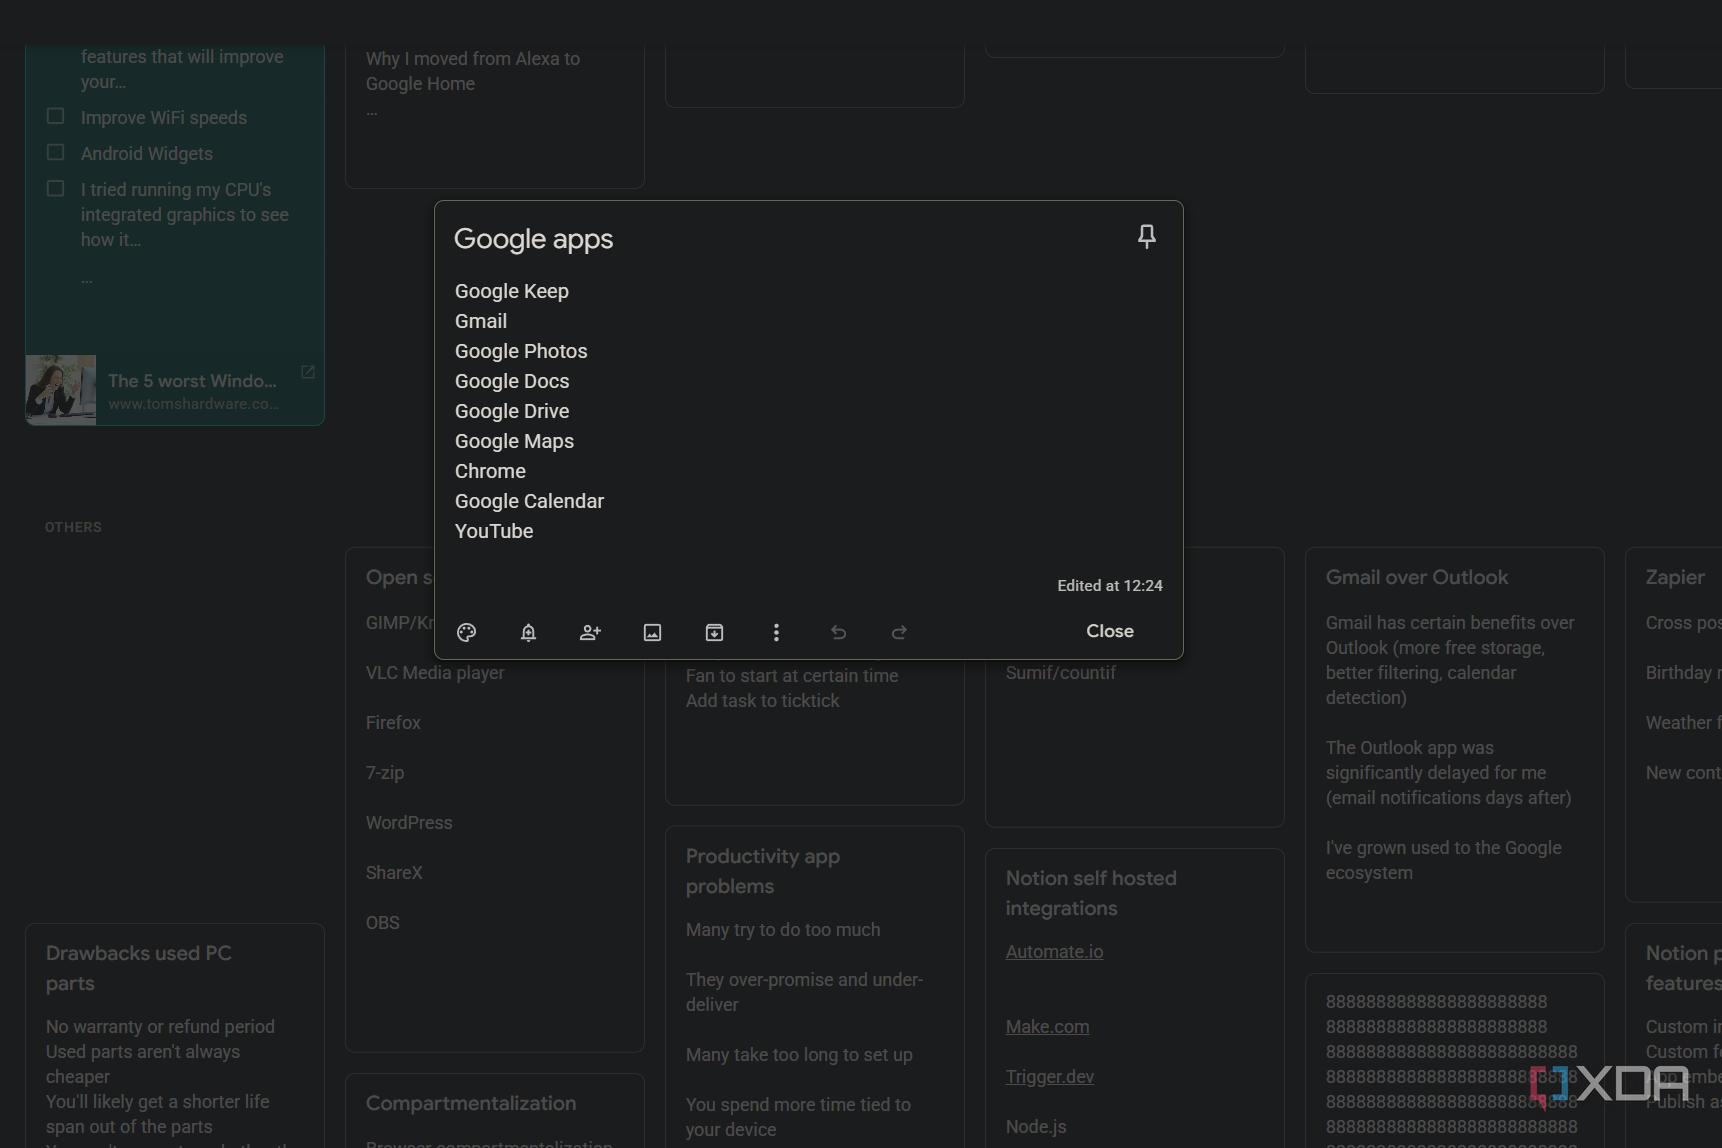Click the Edited at 12:24 timestamp
1722x1148 pixels.
pos(1110,585)
